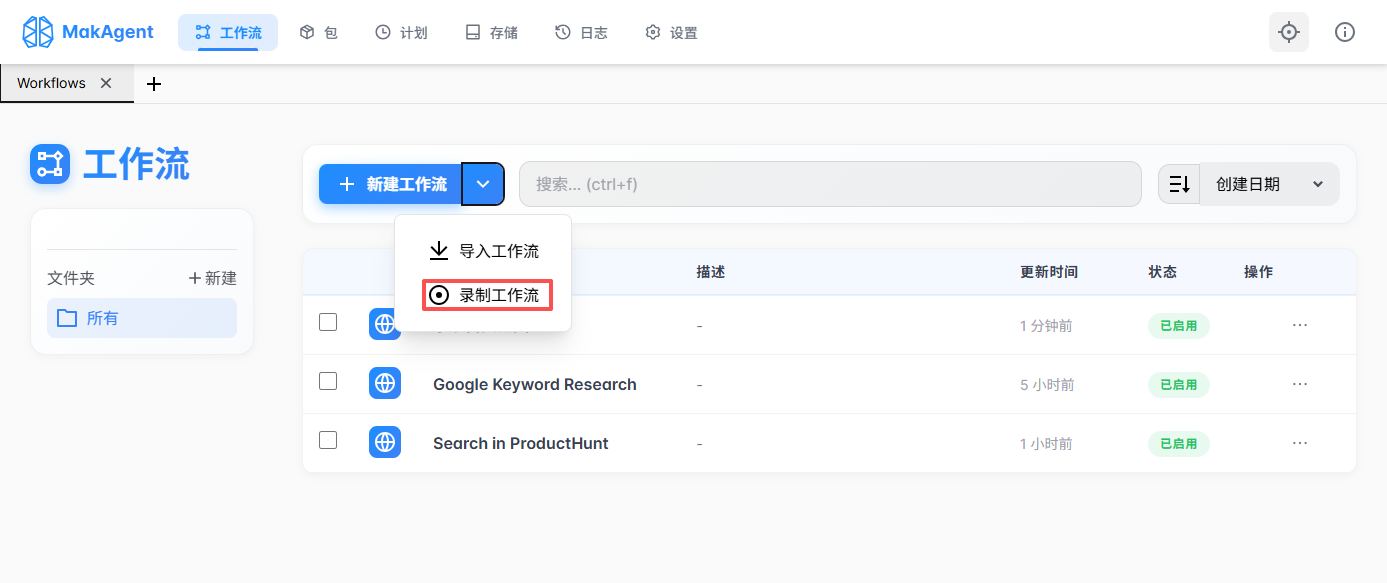Click the 新建工作流 button
1387x583 pixels.
click(390, 183)
